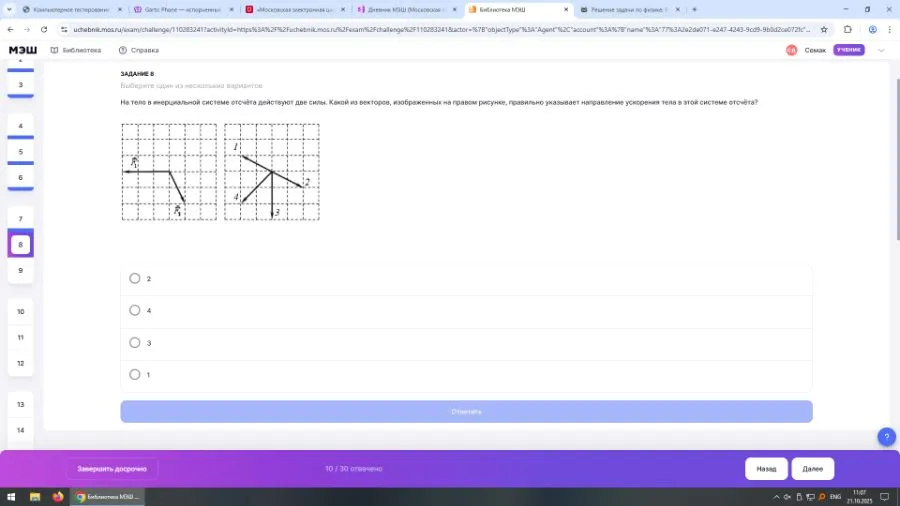Go to question 12 in sidebar
This screenshot has width=900, height=506.
21,363
